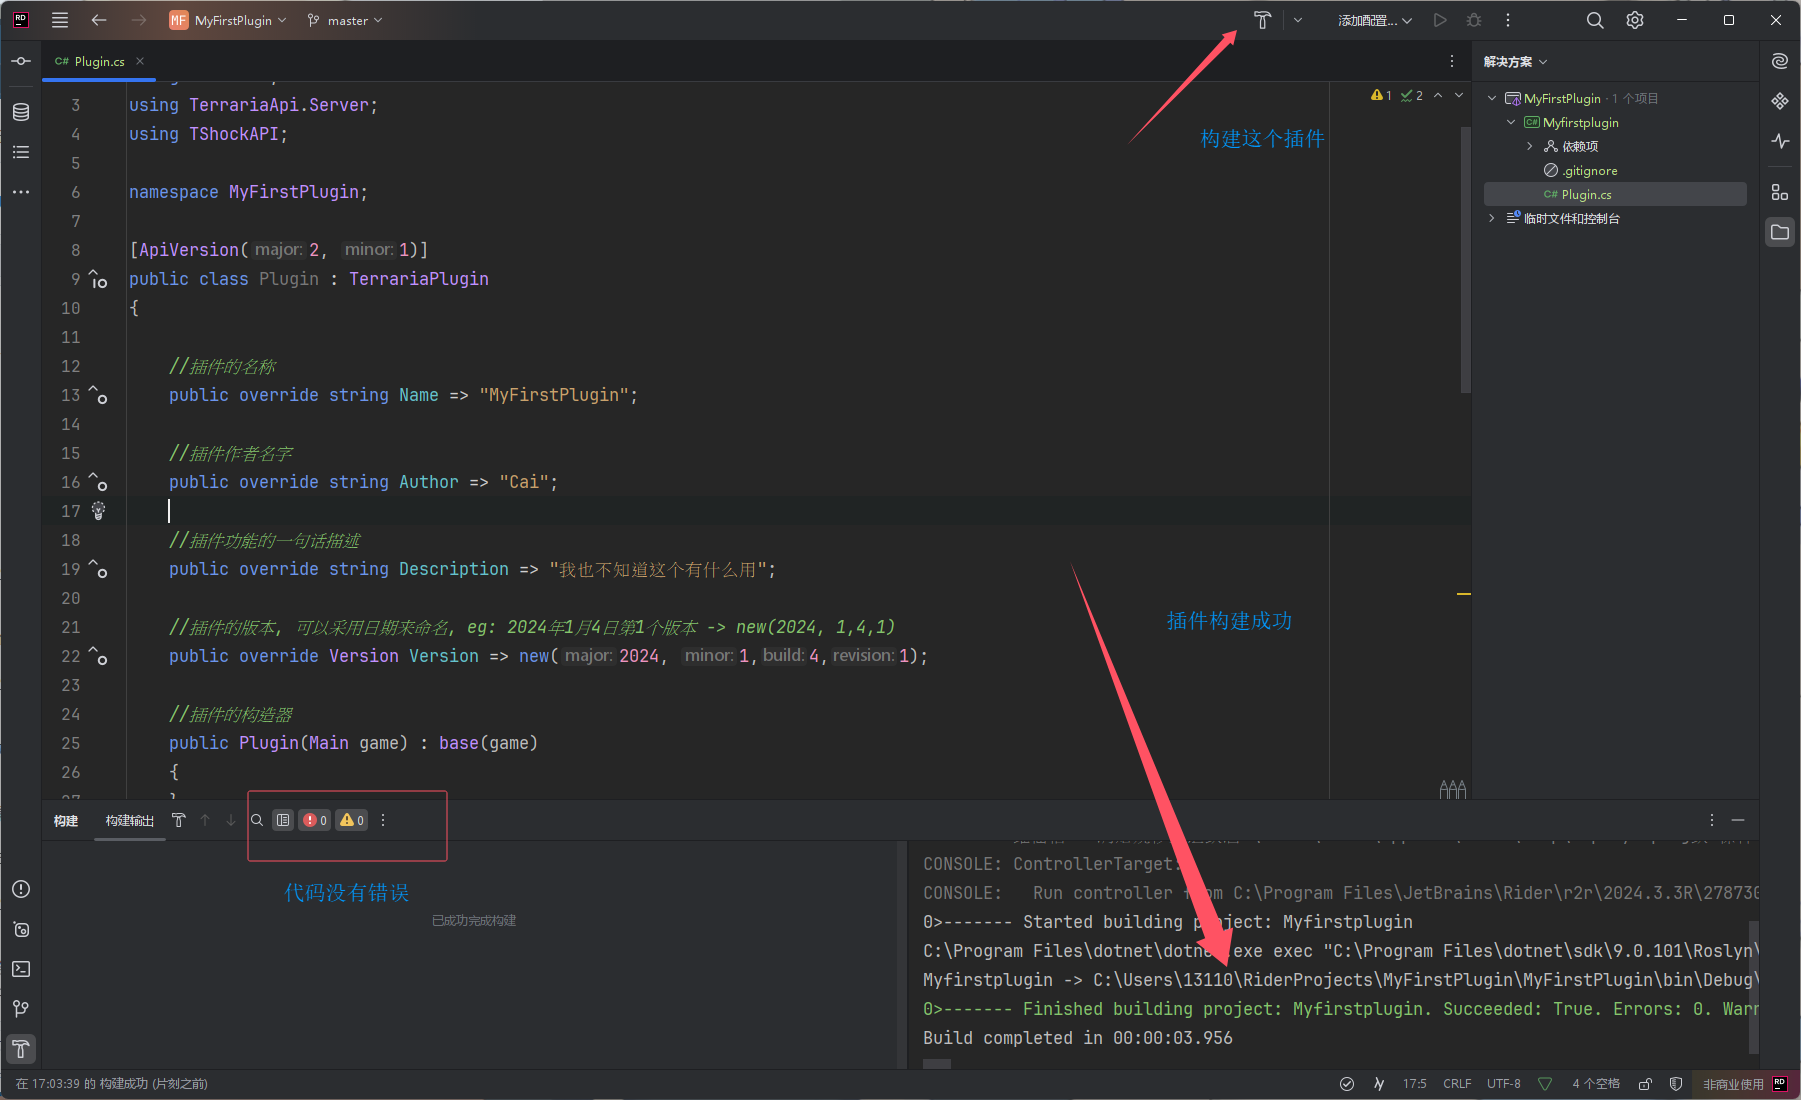Open the dropdown arrow beside build hammer
The width and height of the screenshot is (1801, 1100).
tap(1298, 20)
